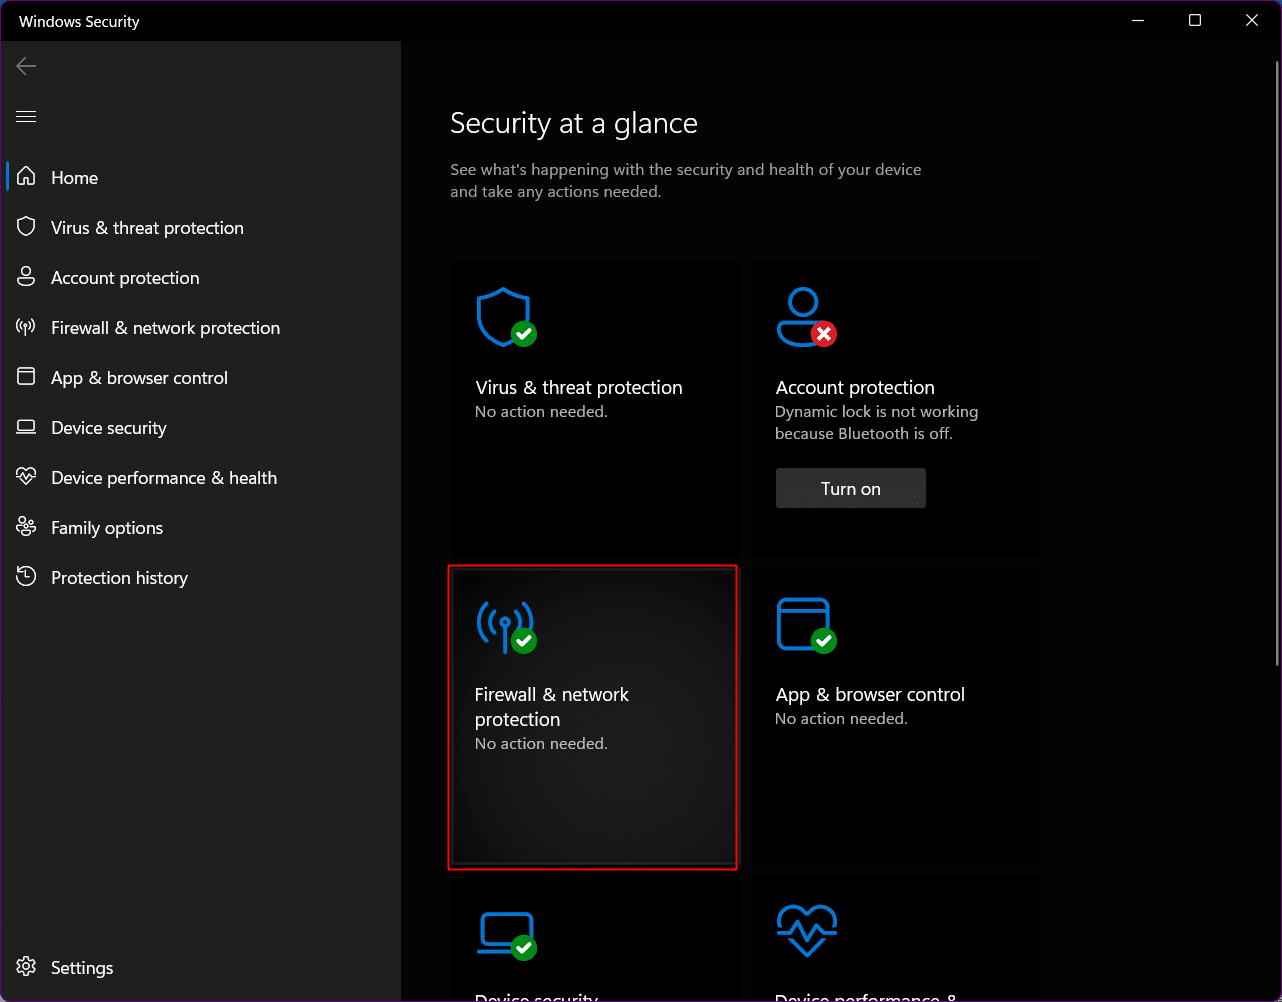Click the Turn on button
The height and width of the screenshot is (1002, 1282).
point(850,488)
